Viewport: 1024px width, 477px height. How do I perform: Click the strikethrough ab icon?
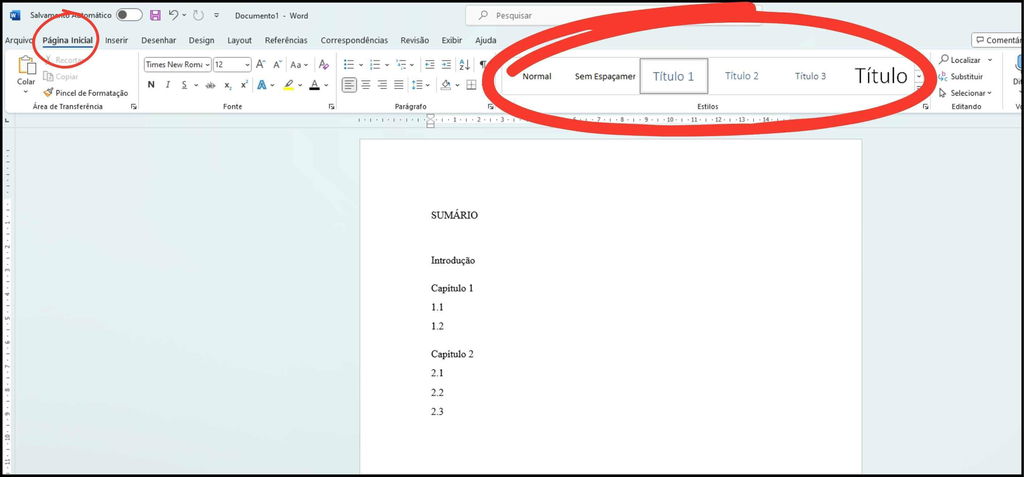[210, 85]
